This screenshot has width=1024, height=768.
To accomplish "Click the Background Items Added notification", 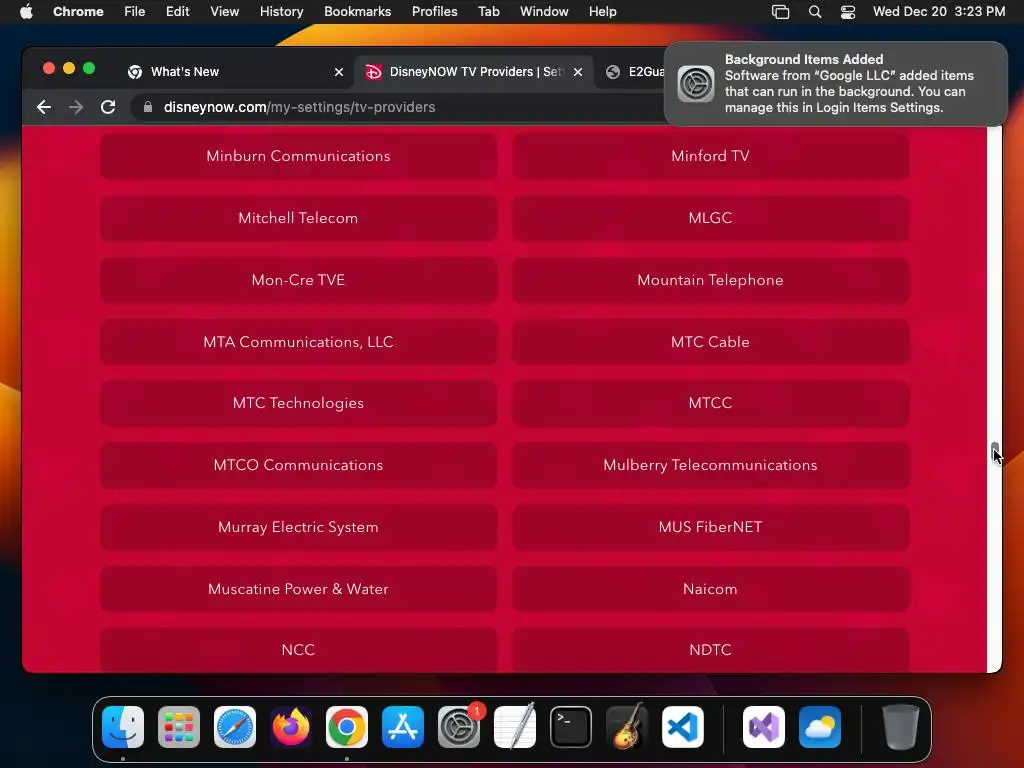I will (x=835, y=84).
